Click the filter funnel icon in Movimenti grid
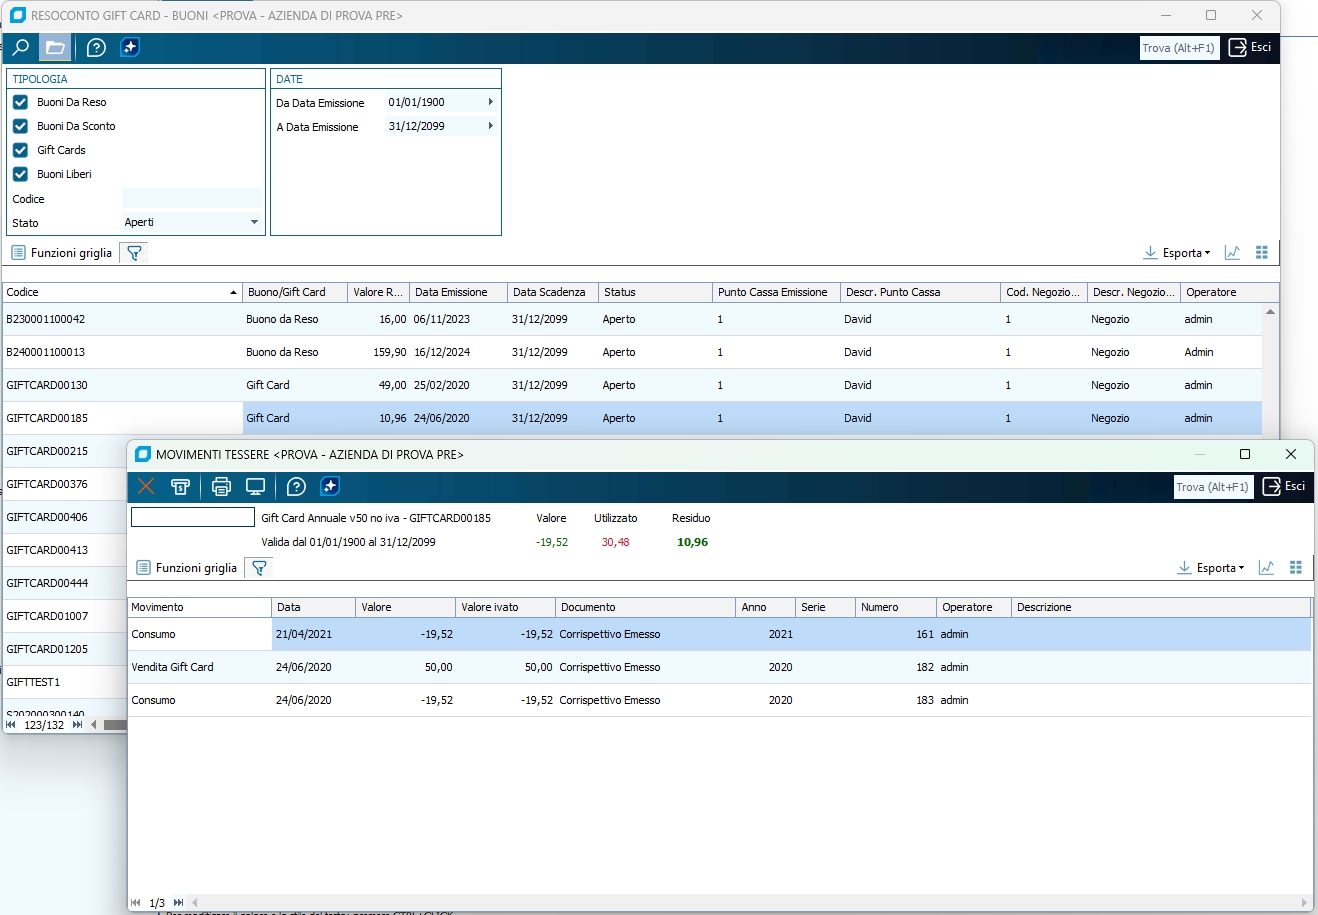Viewport: 1318px width, 915px height. (x=259, y=568)
